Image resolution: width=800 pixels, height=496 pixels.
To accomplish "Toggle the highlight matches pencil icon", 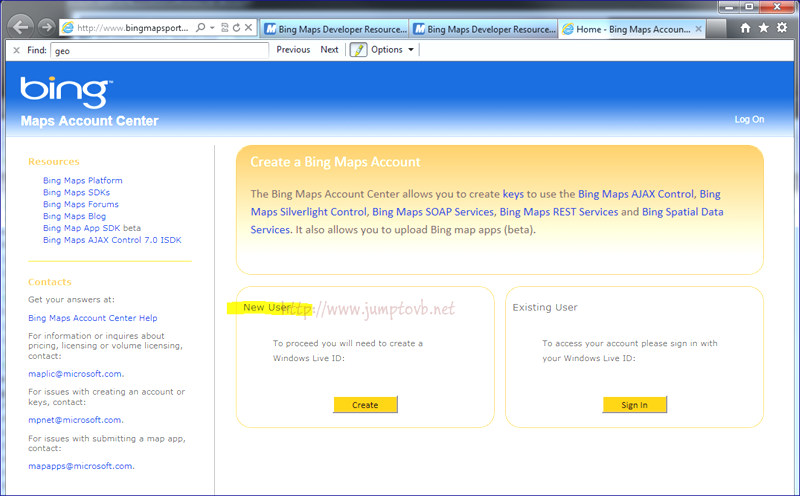I will (x=358, y=49).
